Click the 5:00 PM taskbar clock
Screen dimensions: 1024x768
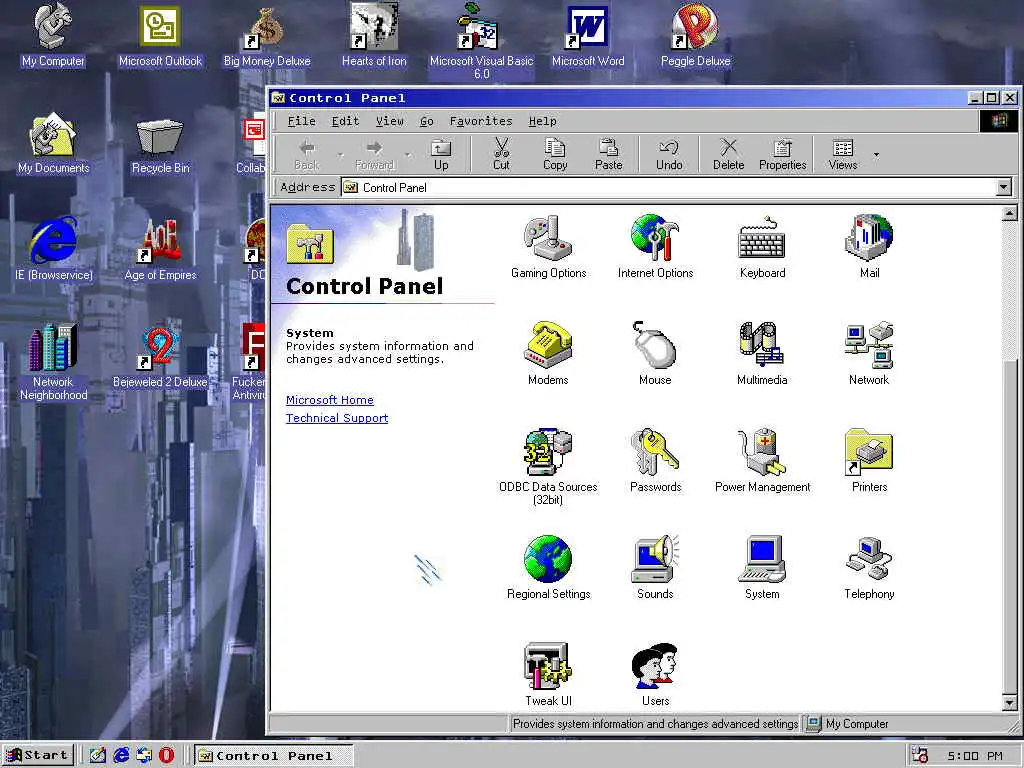point(974,756)
